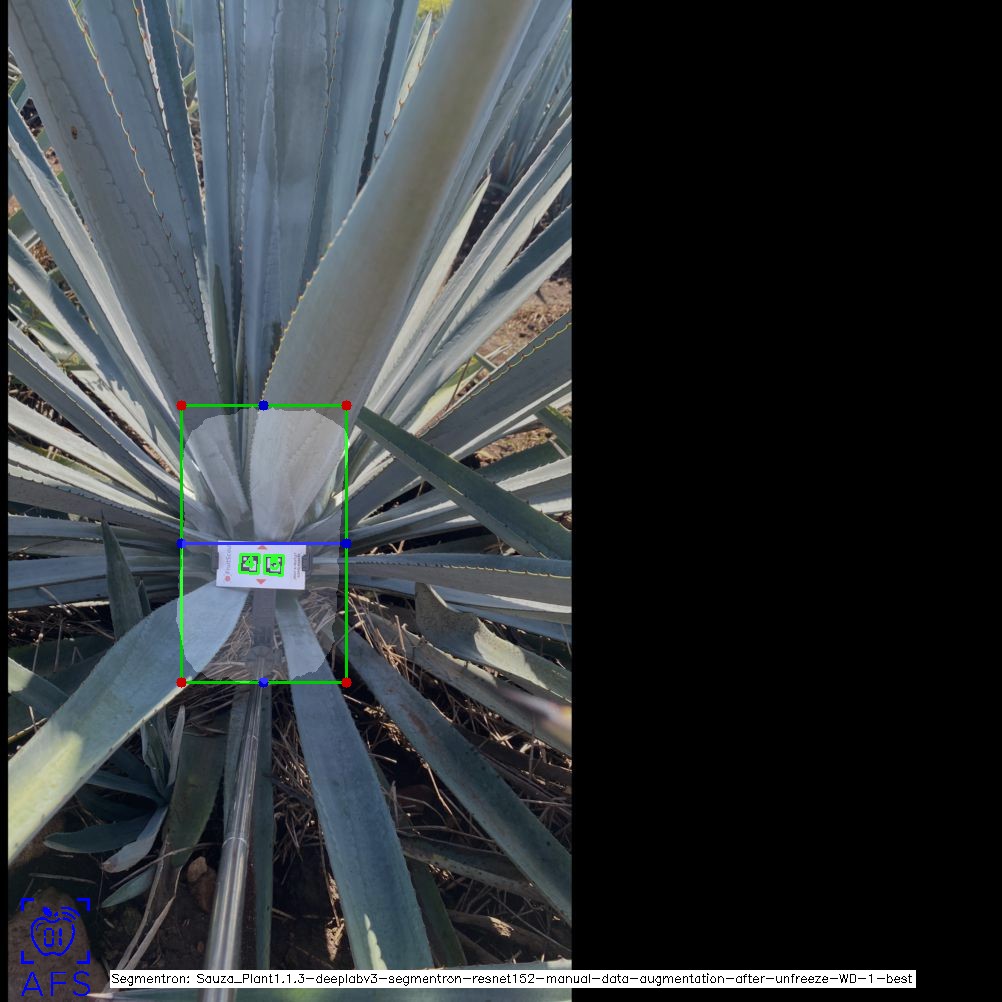Click the bottom-left red corner handle
Image resolution: width=1002 pixels, height=1002 pixels.
[x=181, y=682]
